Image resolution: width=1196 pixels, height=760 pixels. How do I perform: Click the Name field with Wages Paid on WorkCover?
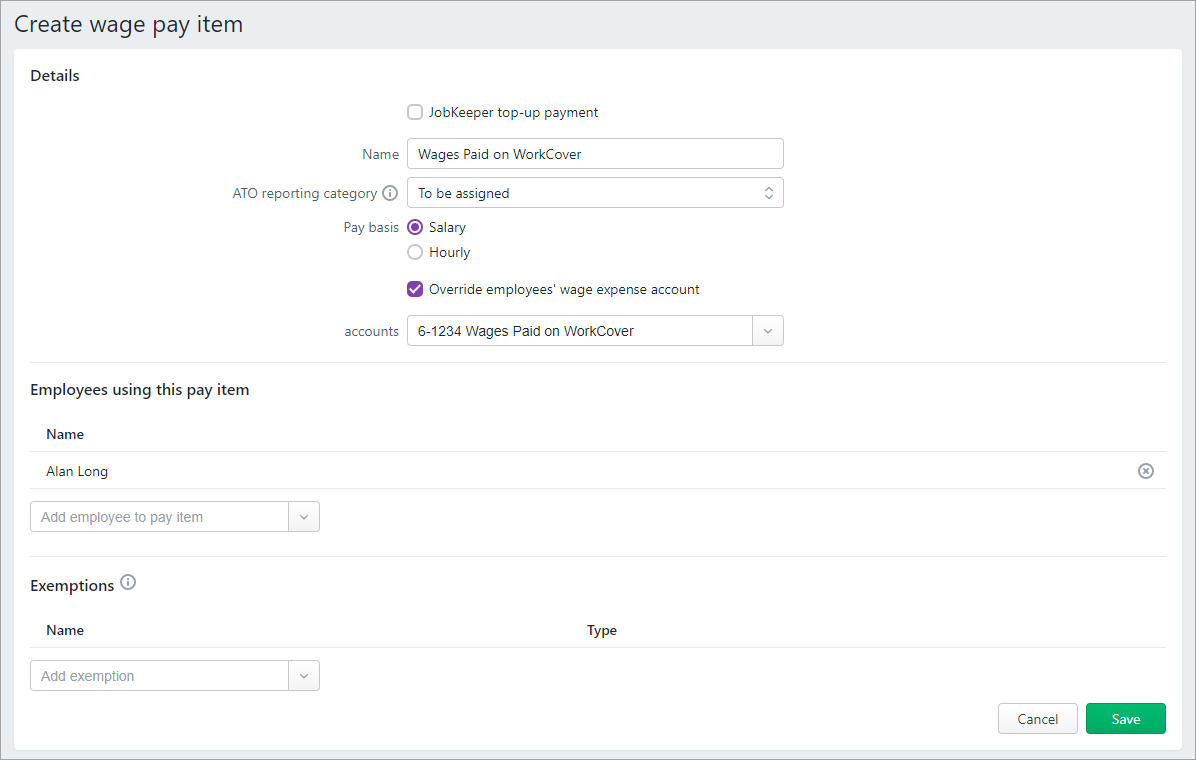595,154
